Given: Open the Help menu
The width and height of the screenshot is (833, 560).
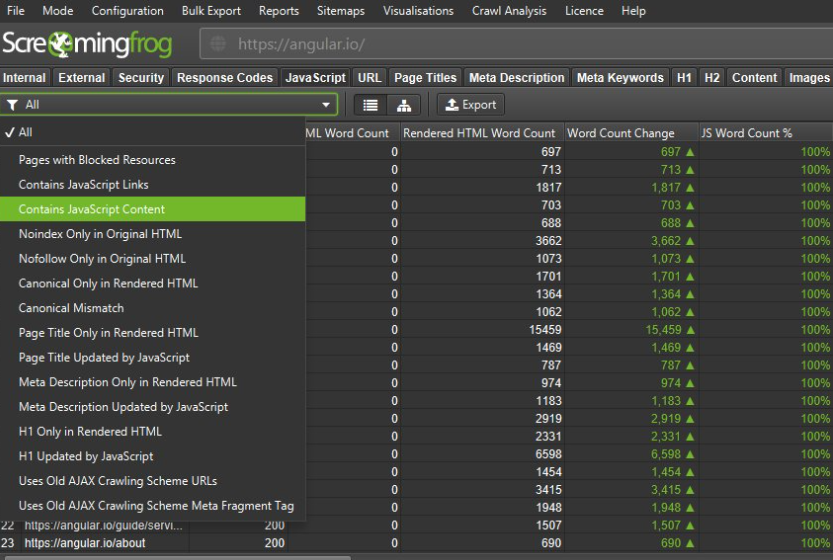Looking at the screenshot, I should point(633,11).
